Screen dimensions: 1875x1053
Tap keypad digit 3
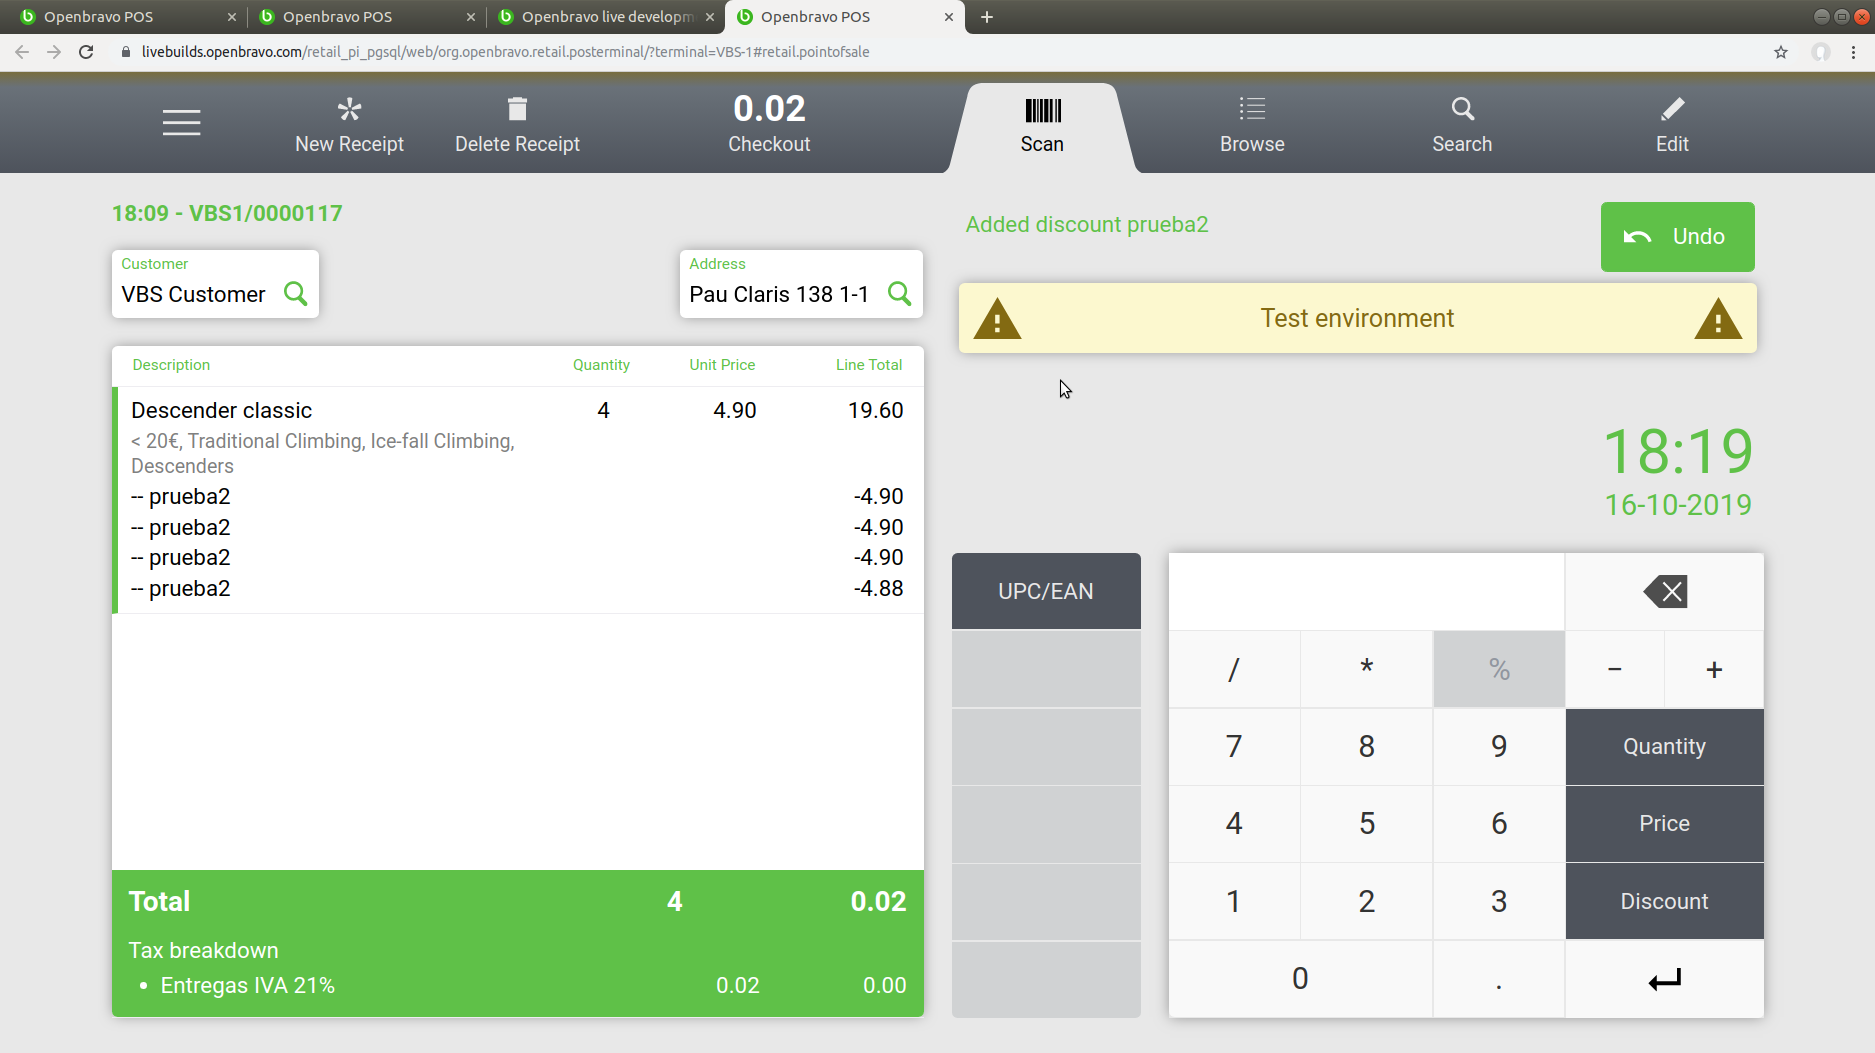tap(1499, 902)
